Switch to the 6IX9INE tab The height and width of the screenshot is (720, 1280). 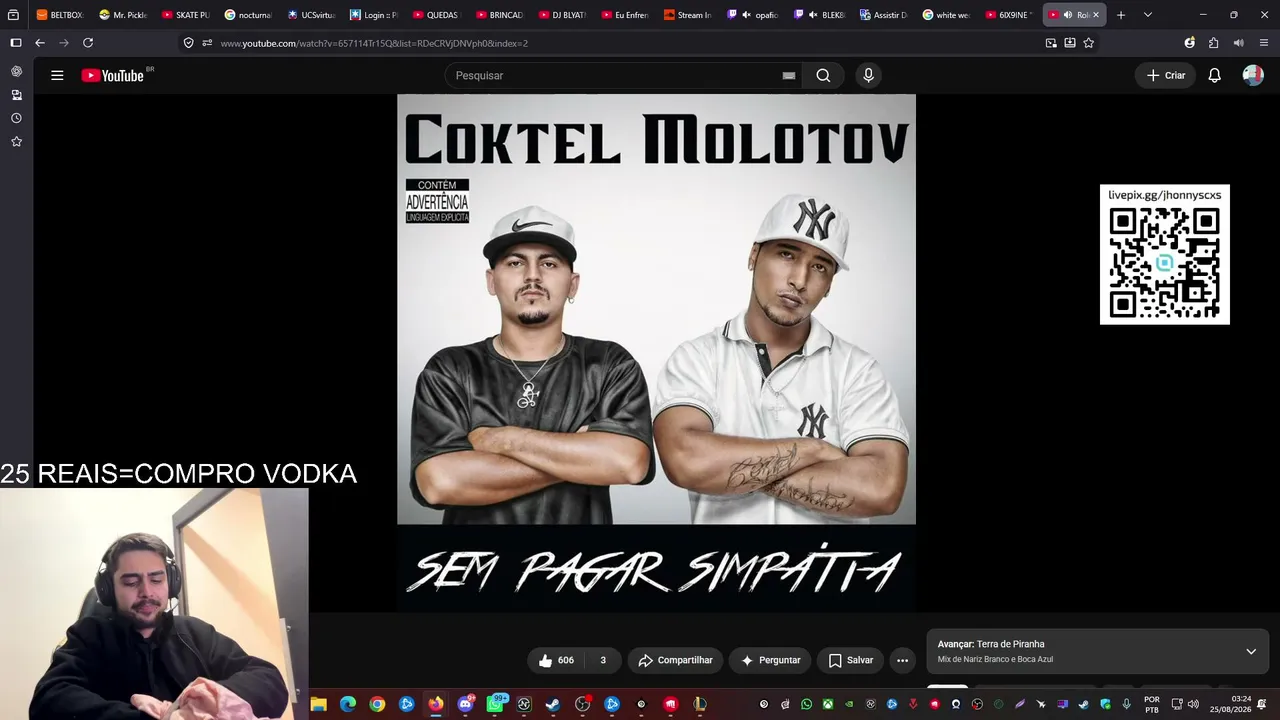point(1009,15)
